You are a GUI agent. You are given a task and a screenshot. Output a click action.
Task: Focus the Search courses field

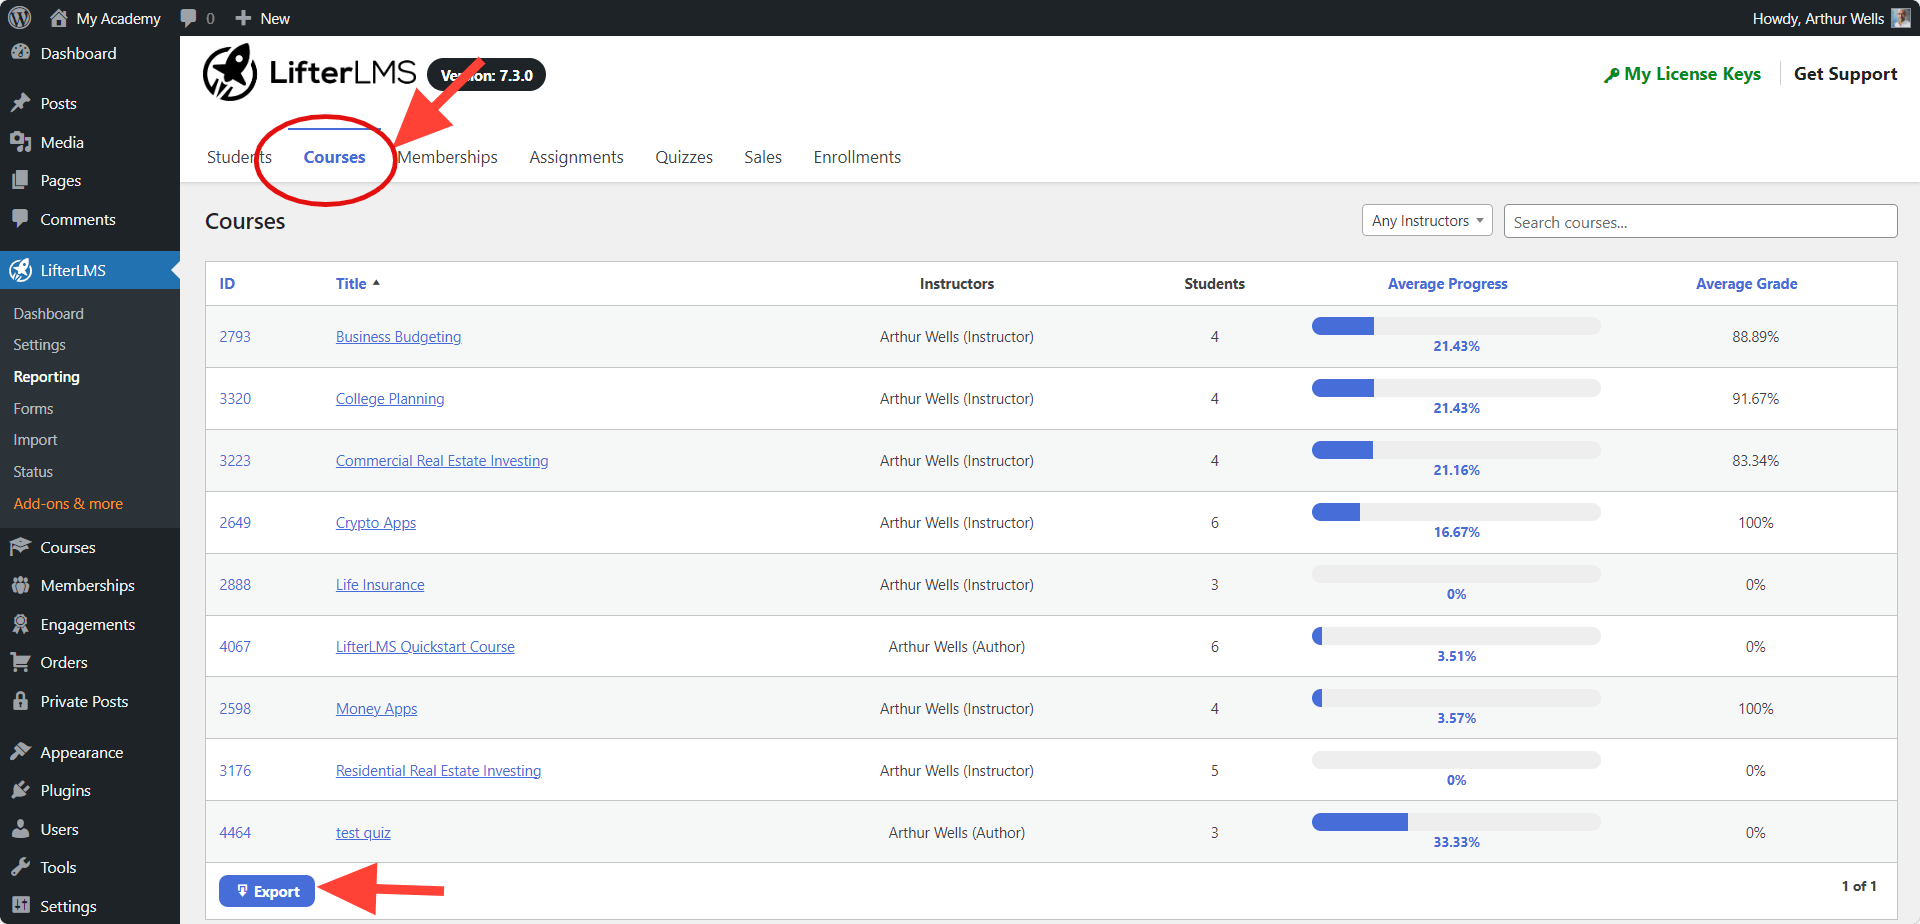pyautogui.click(x=1700, y=221)
